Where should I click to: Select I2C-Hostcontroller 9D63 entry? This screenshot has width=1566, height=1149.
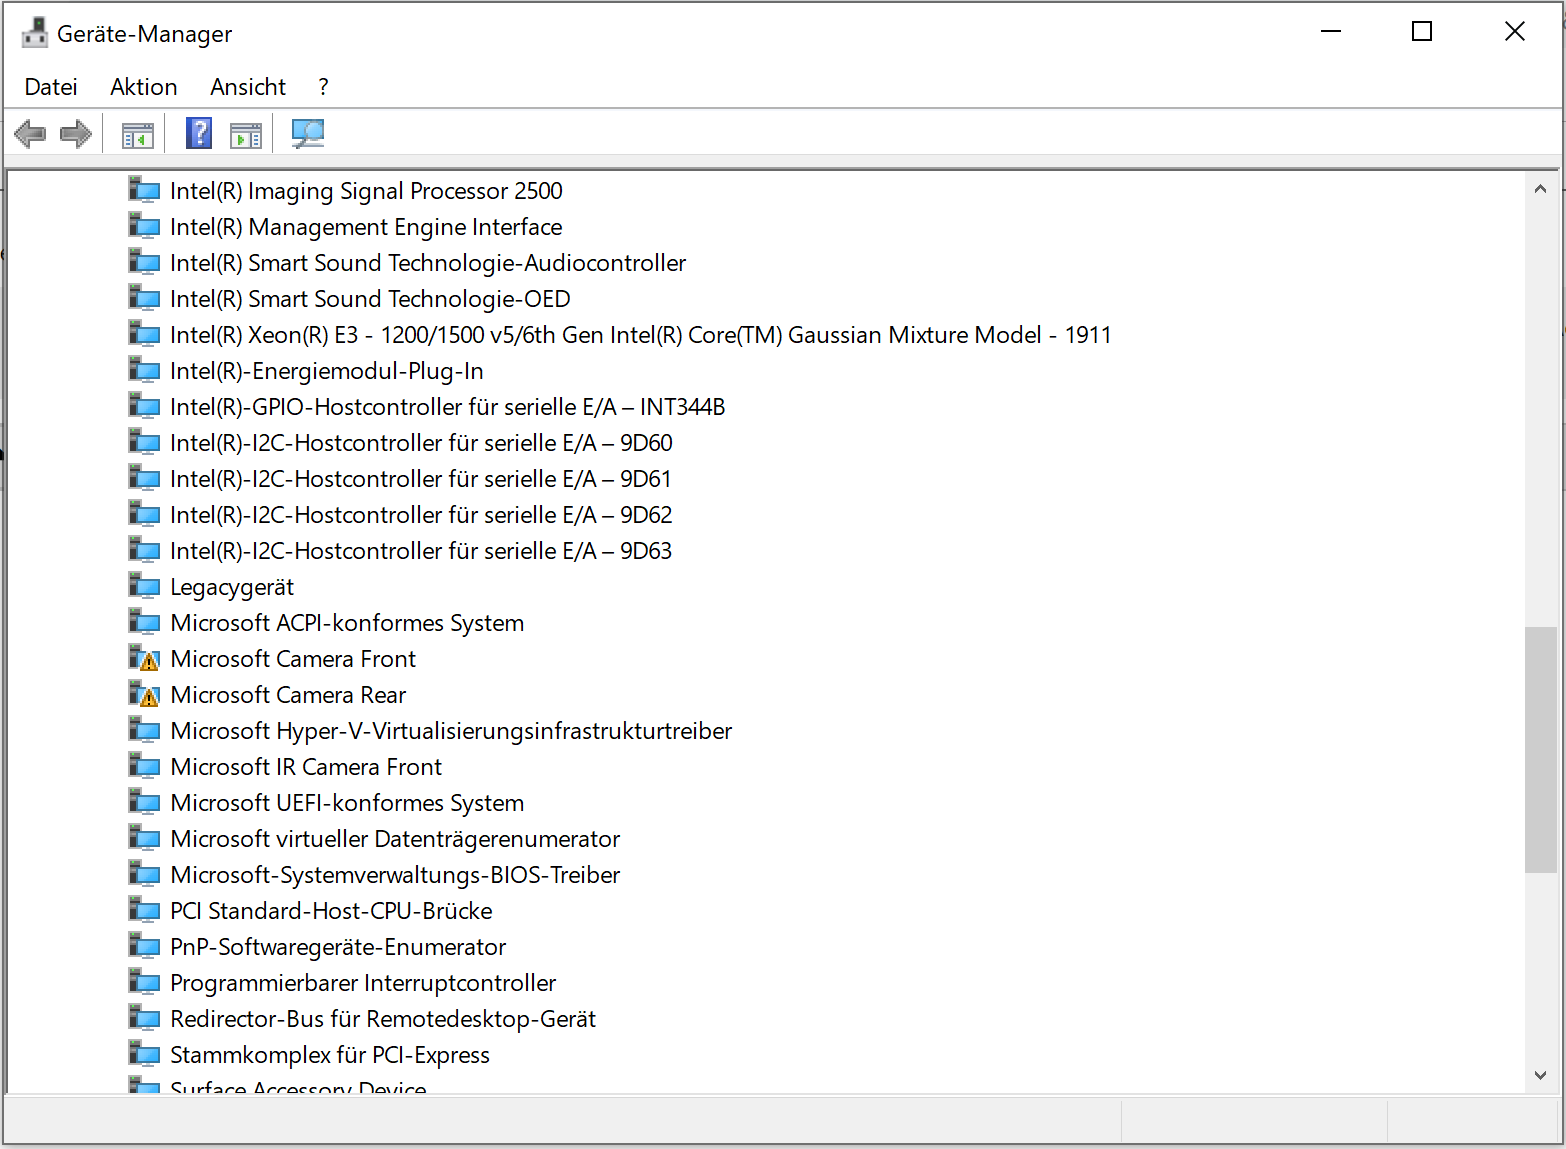tap(421, 551)
